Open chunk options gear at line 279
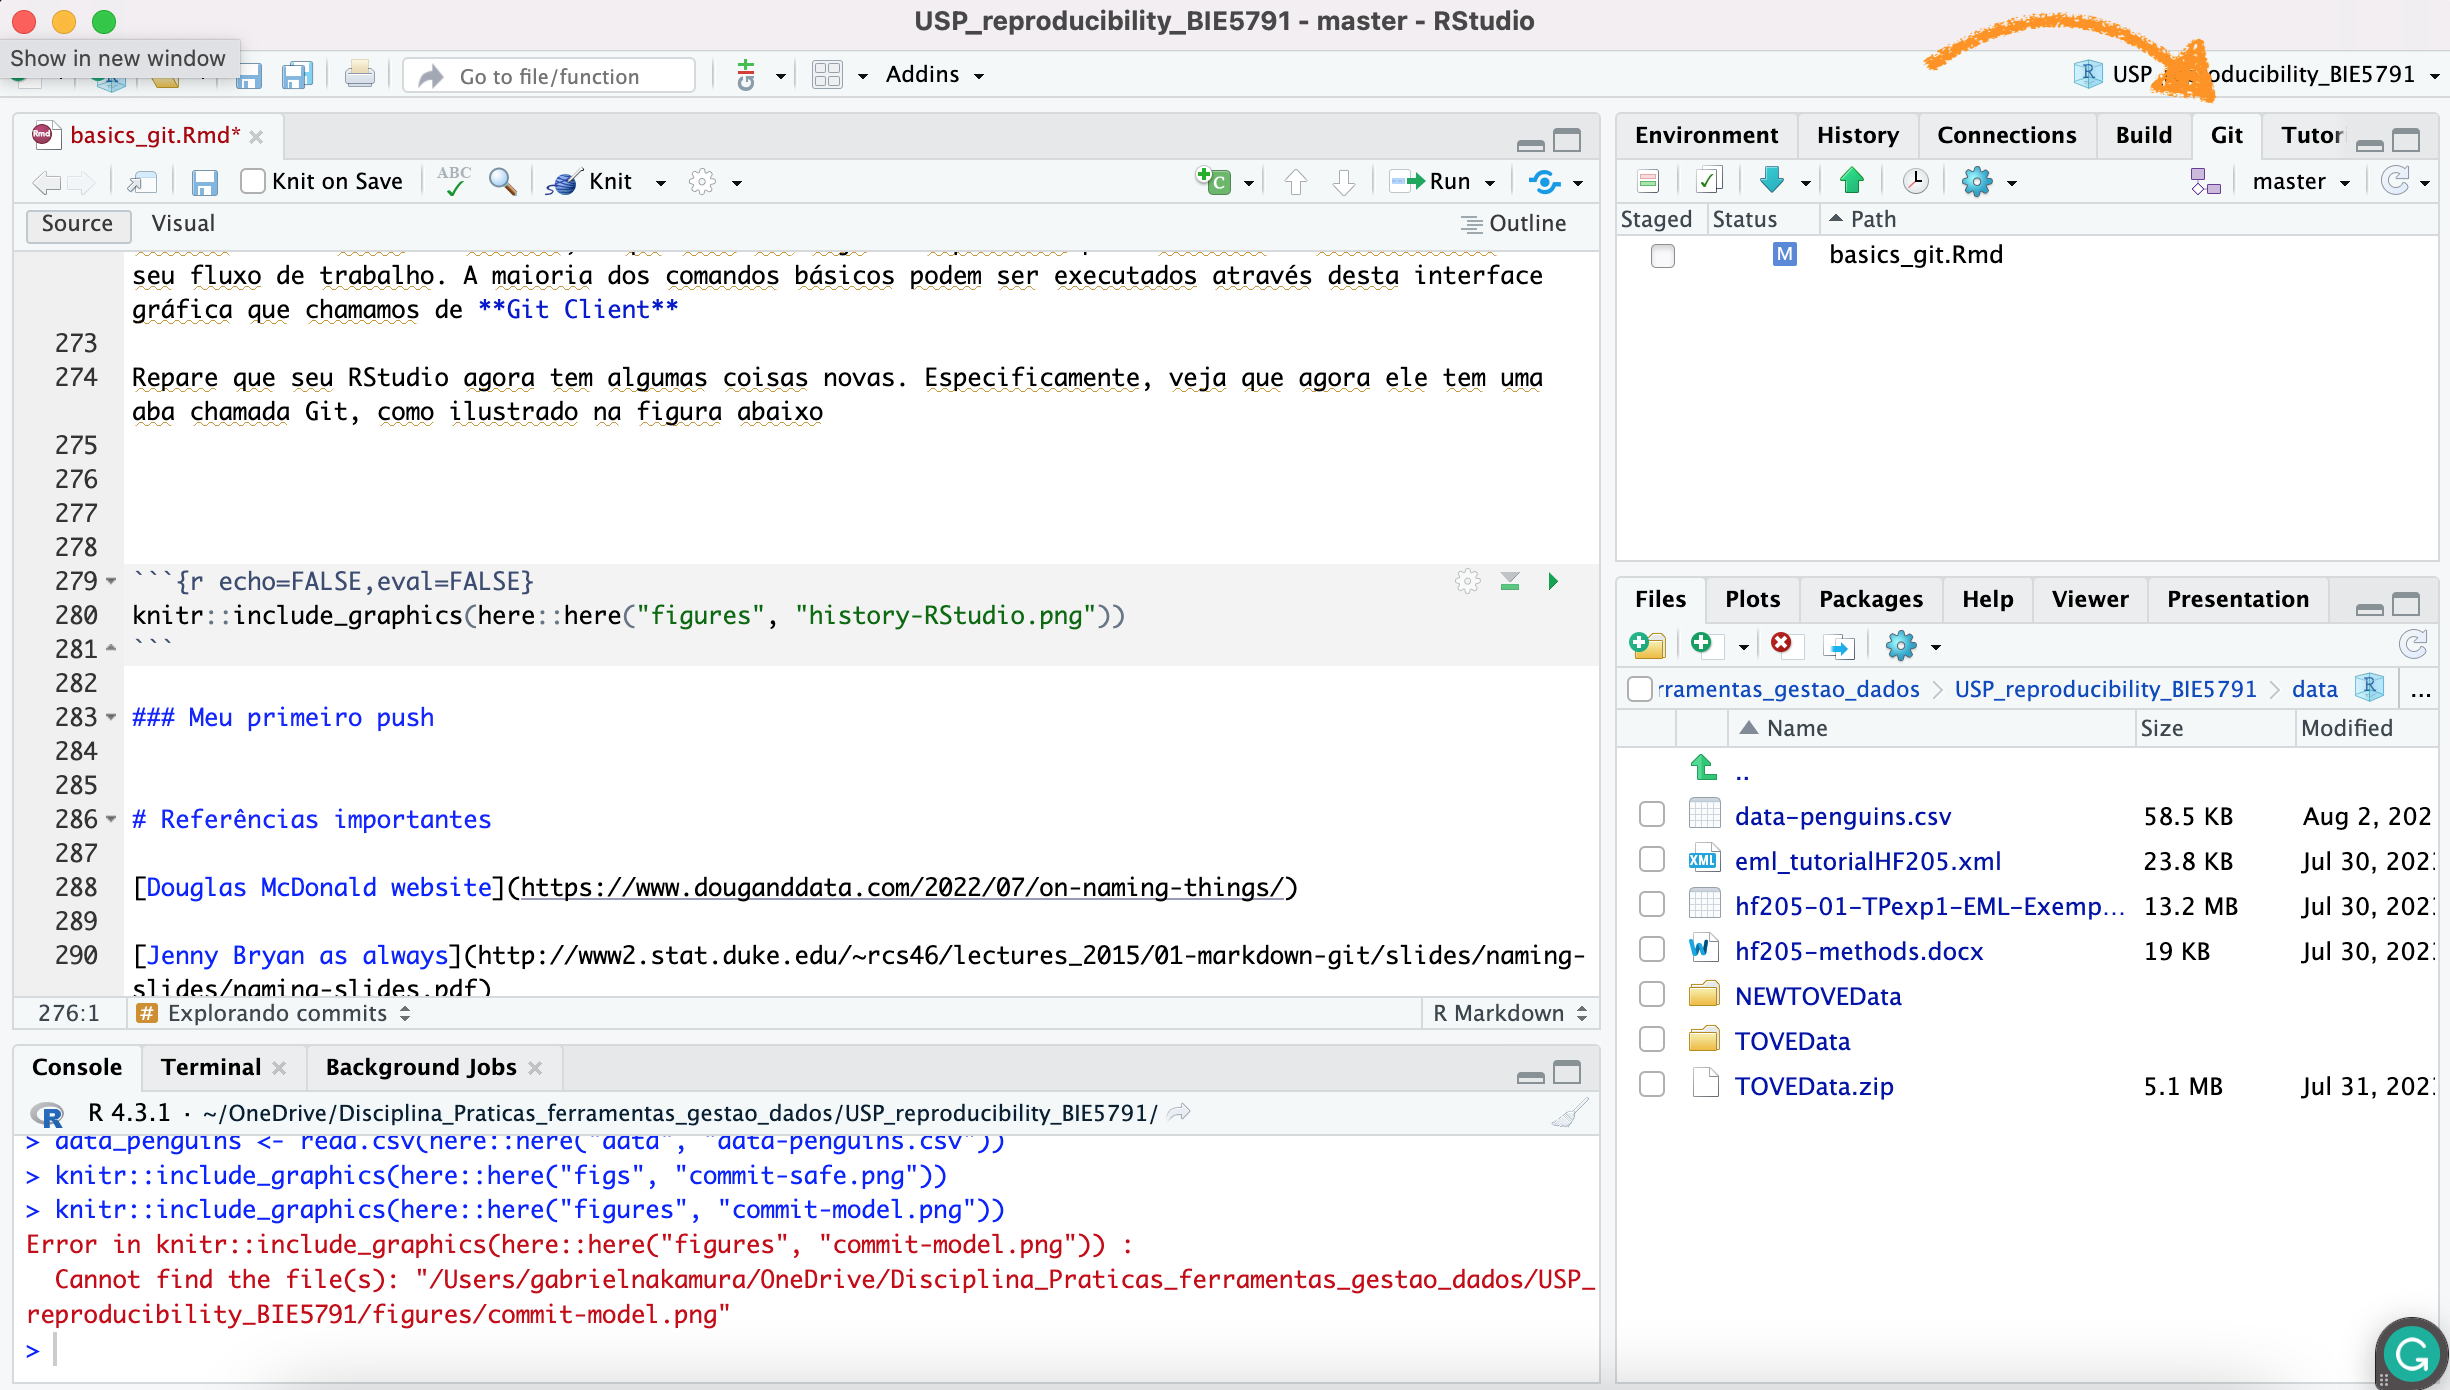This screenshot has width=2450, height=1390. pyautogui.click(x=1467, y=581)
